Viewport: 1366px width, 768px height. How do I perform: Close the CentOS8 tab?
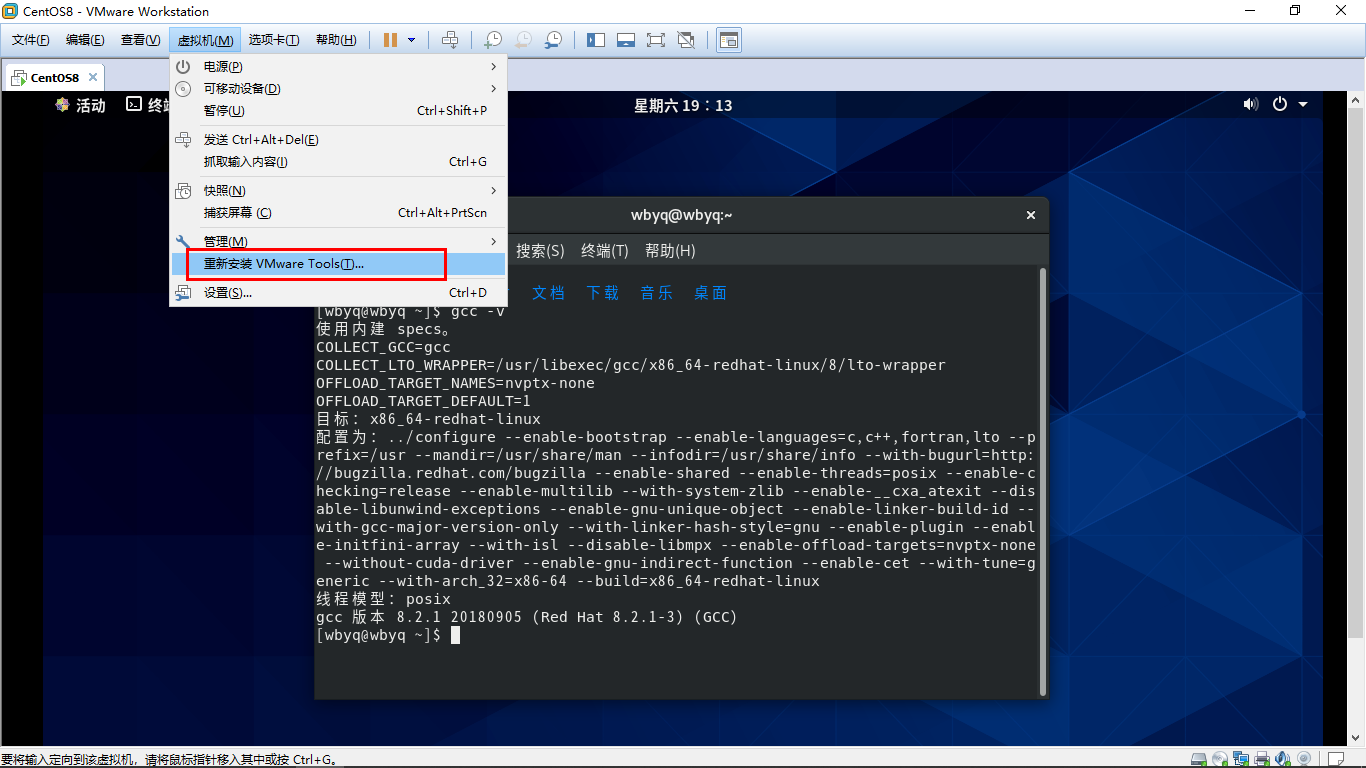click(93, 77)
